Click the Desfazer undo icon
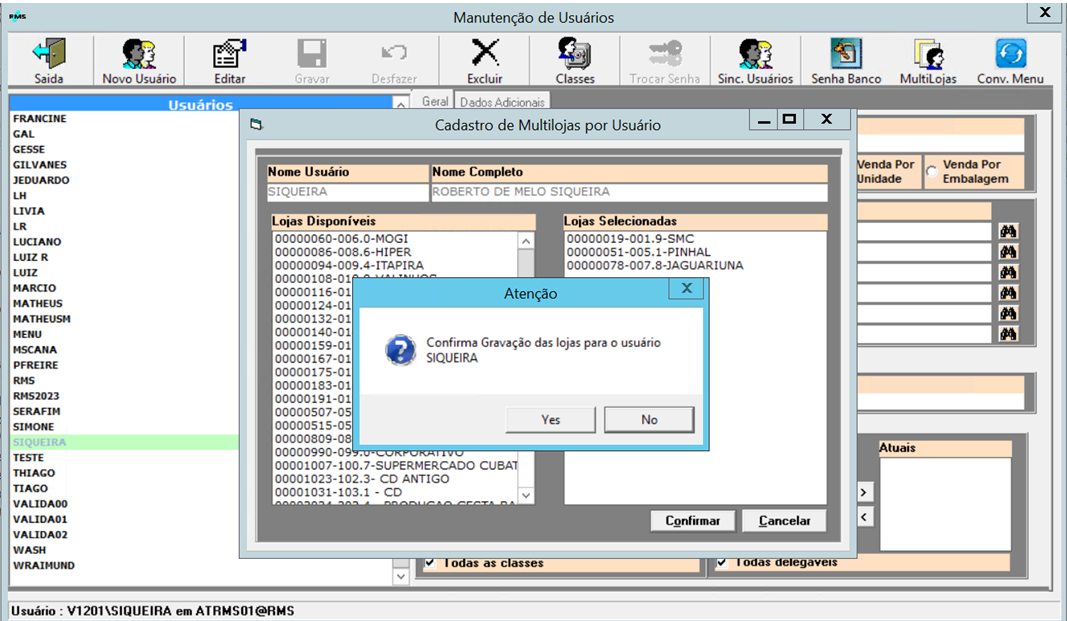 (x=394, y=52)
